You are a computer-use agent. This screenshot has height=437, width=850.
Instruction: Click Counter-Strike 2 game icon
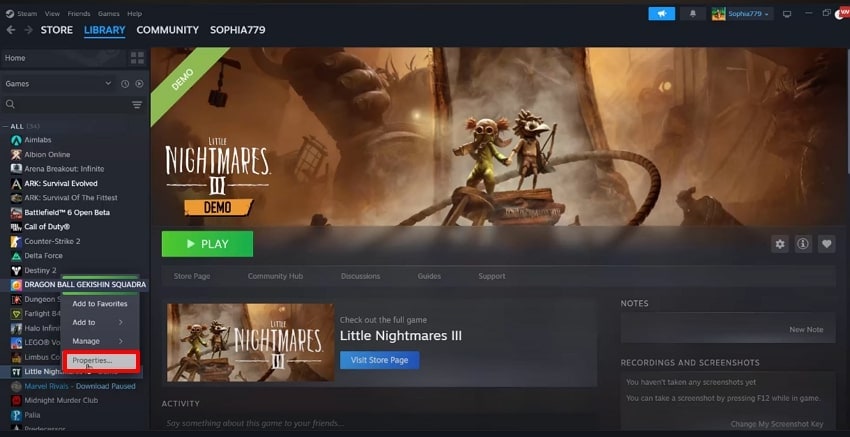16,241
